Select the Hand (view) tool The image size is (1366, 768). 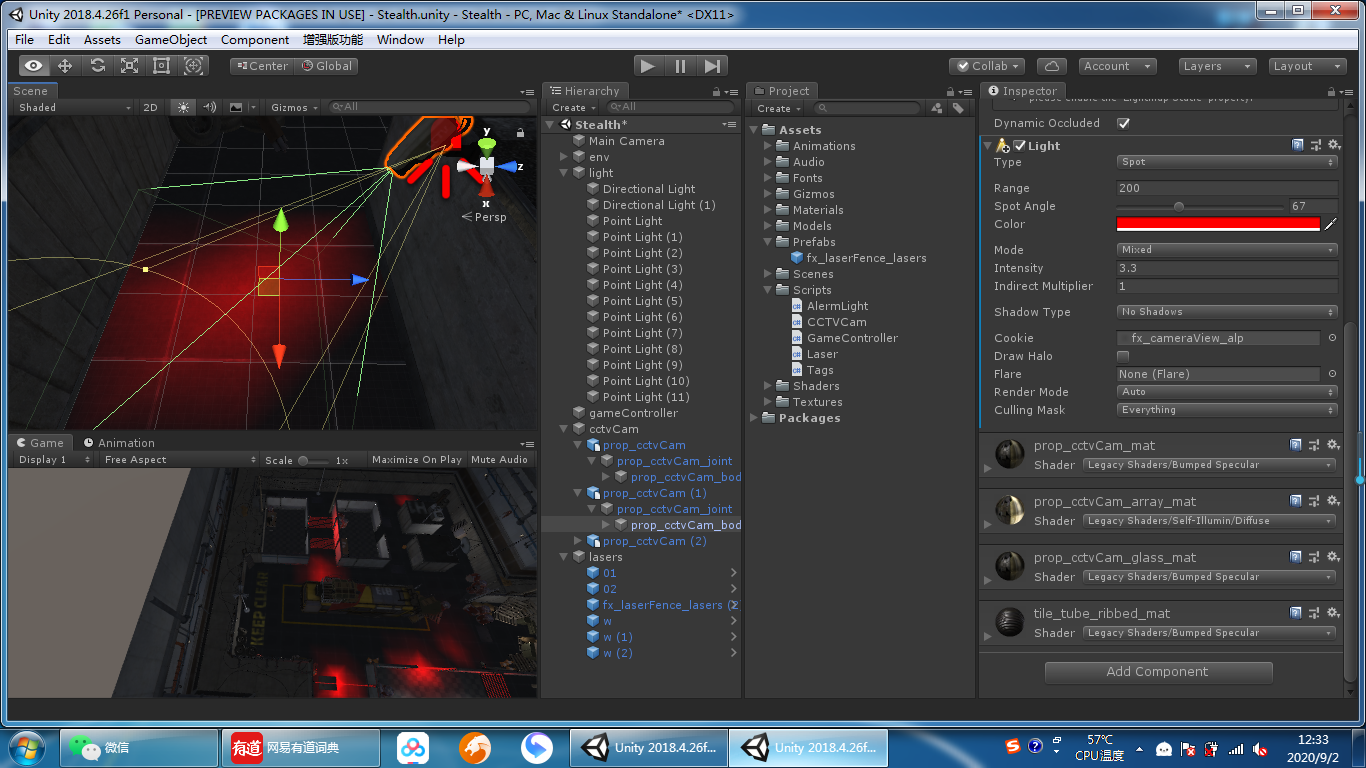point(34,66)
